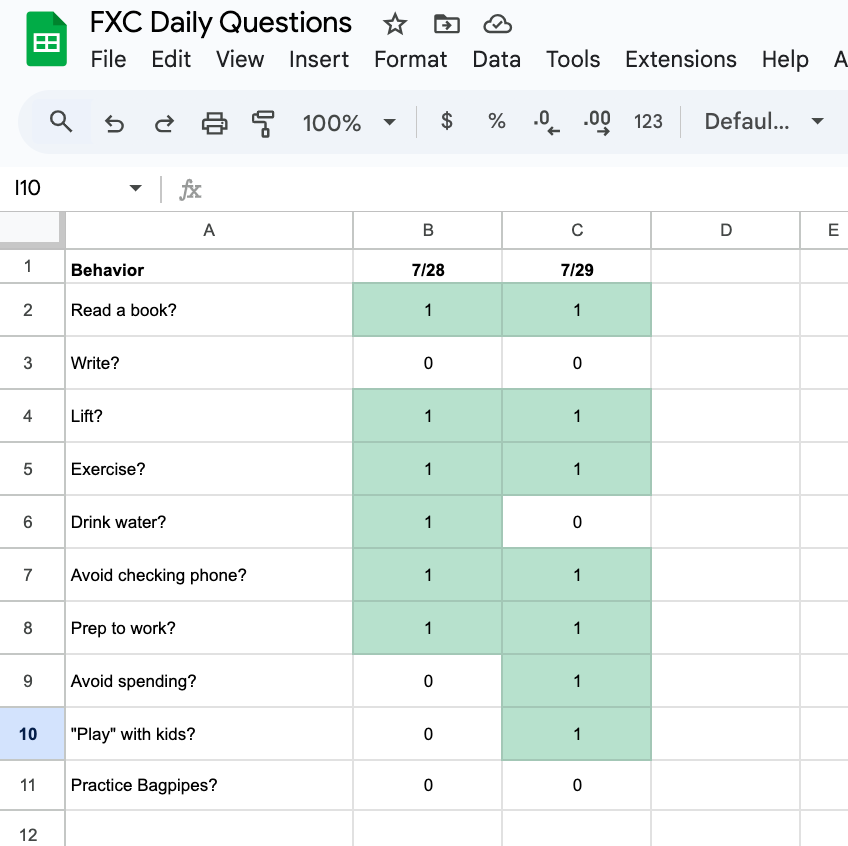Open the Edit menu
Viewport: 848px width, 846px height.
pos(171,59)
